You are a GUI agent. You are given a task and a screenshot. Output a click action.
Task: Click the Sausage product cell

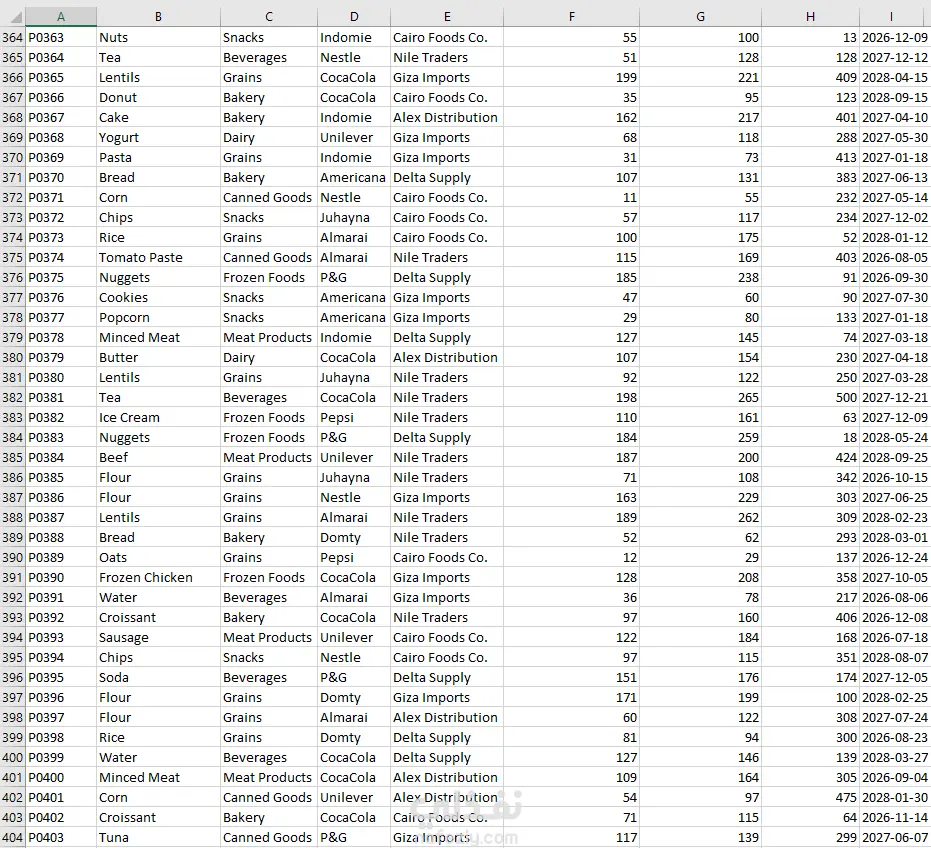click(x=158, y=638)
